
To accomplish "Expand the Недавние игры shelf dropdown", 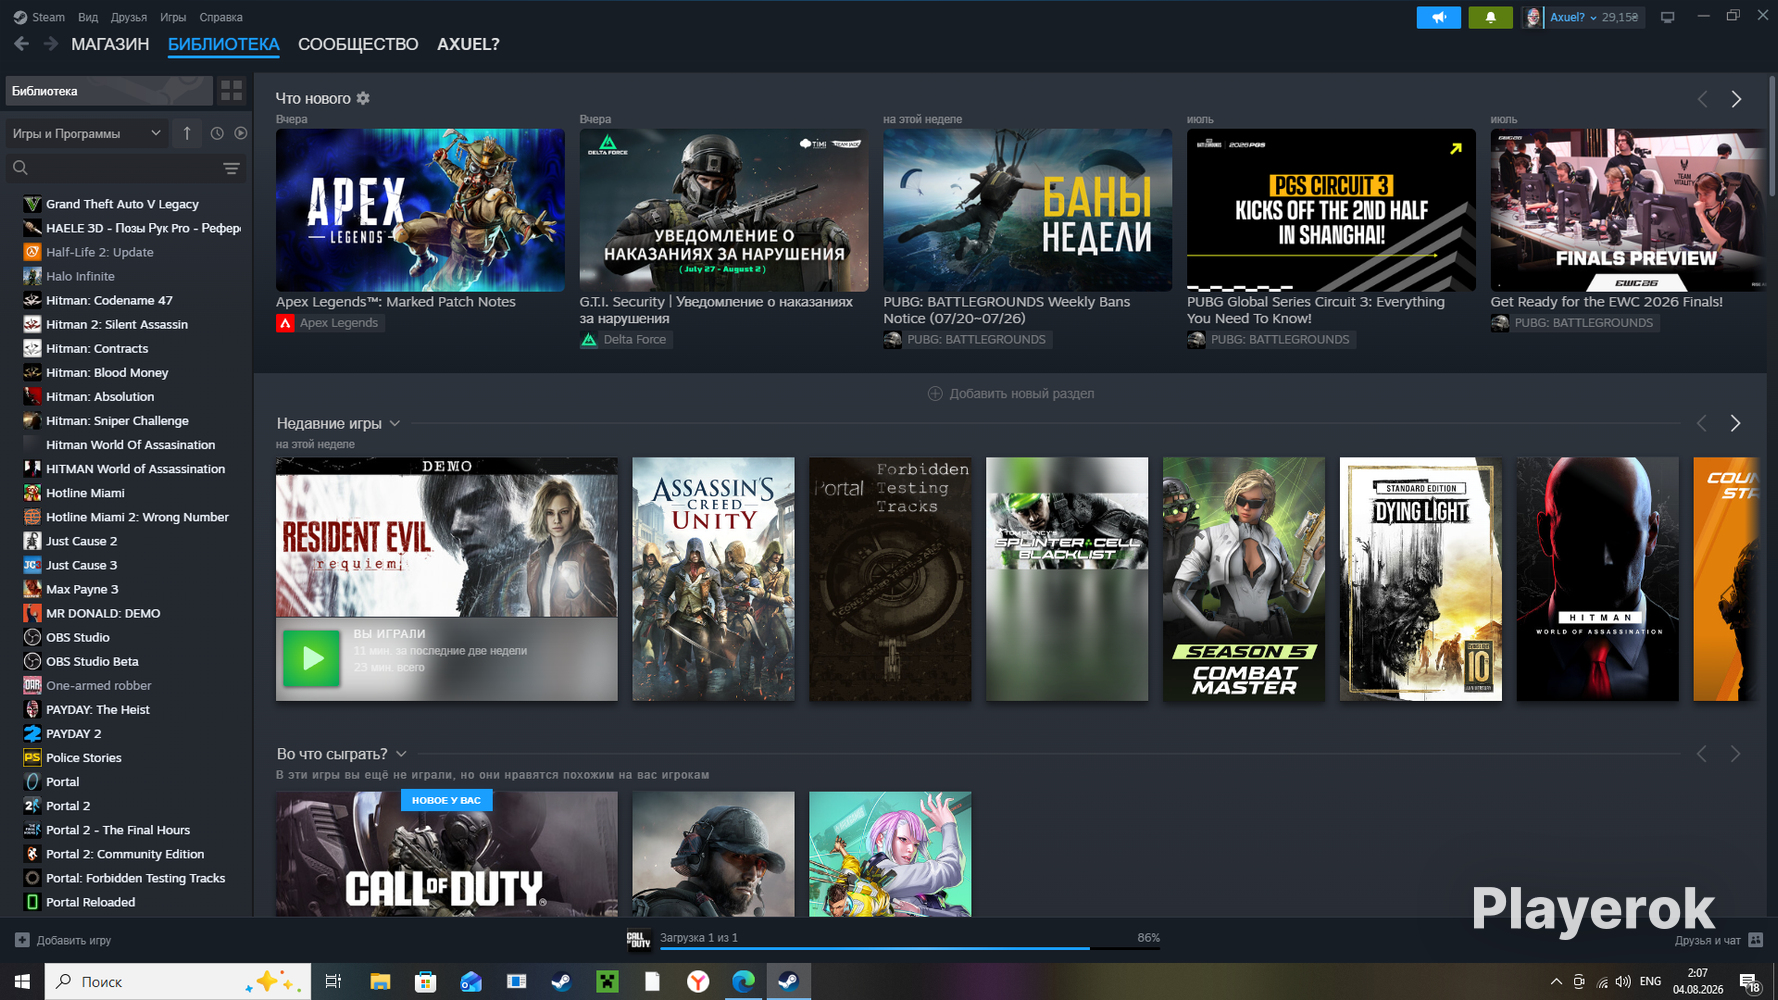I will [395, 424].
